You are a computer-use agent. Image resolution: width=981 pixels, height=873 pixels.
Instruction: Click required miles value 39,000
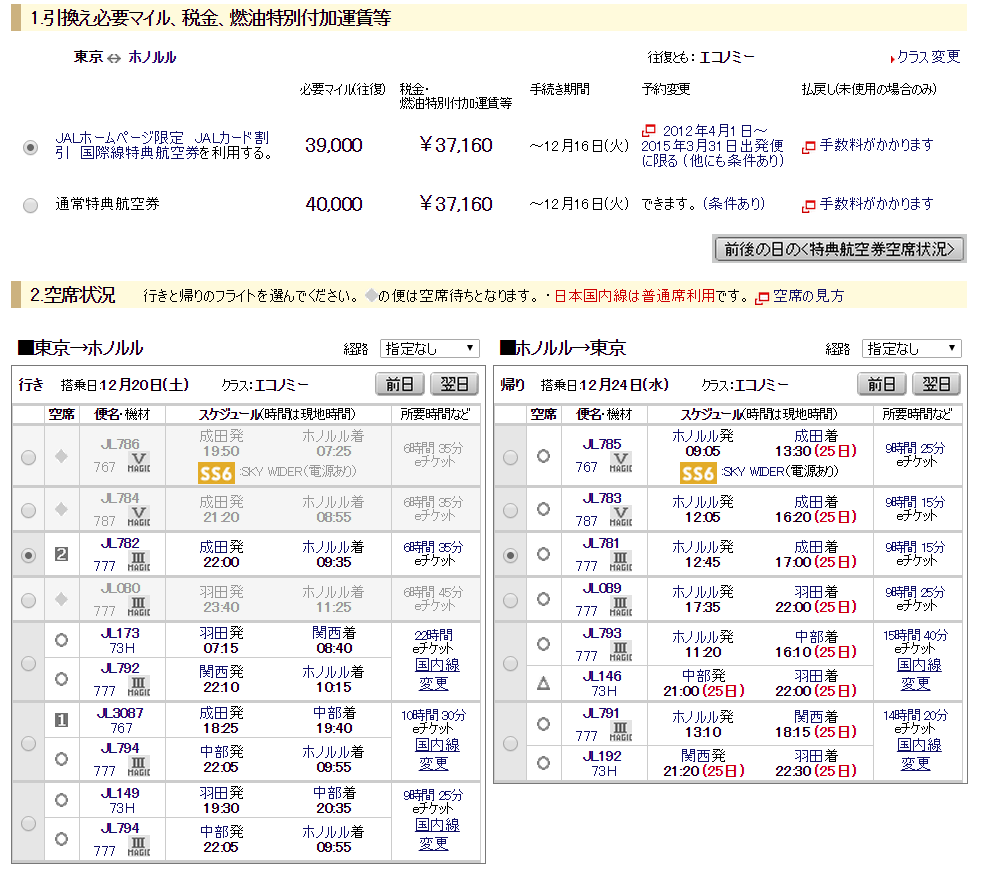click(333, 145)
